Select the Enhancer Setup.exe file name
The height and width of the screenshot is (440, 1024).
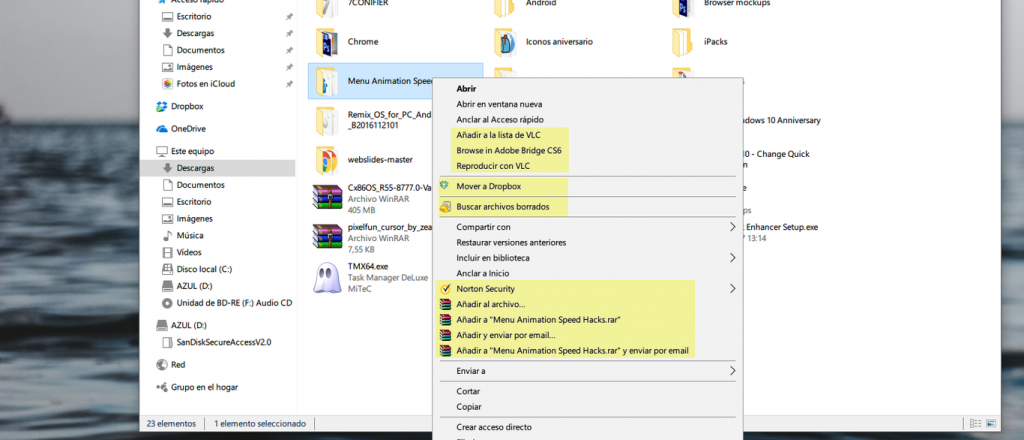780,227
